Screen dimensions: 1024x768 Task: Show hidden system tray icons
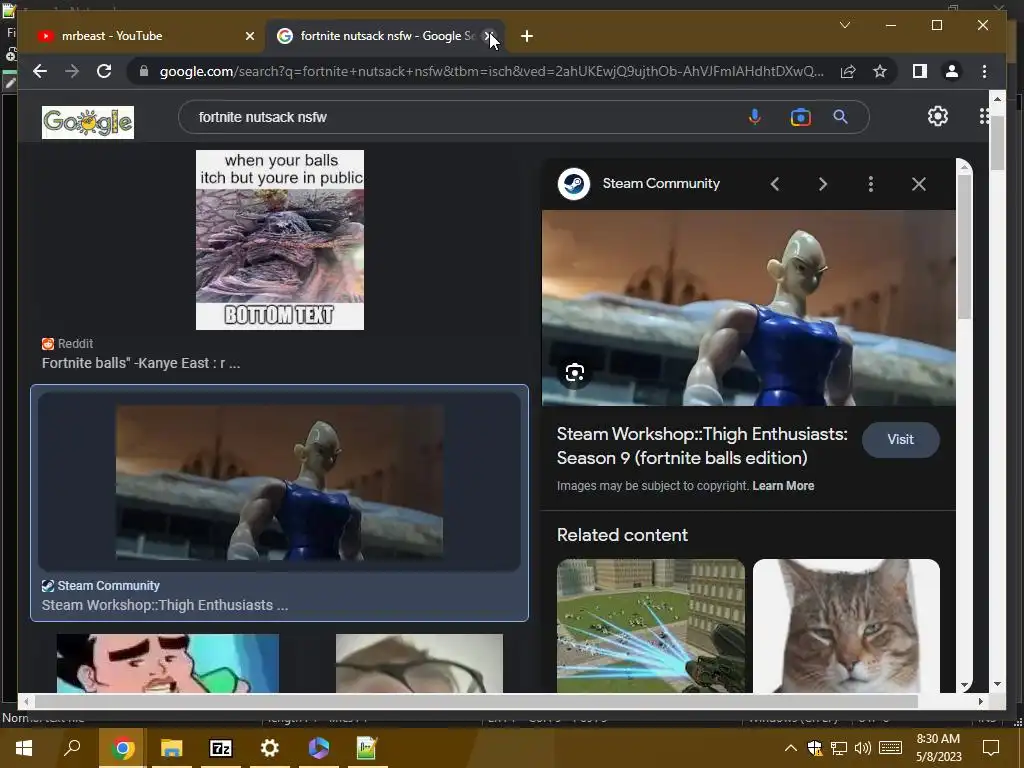(790, 748)
